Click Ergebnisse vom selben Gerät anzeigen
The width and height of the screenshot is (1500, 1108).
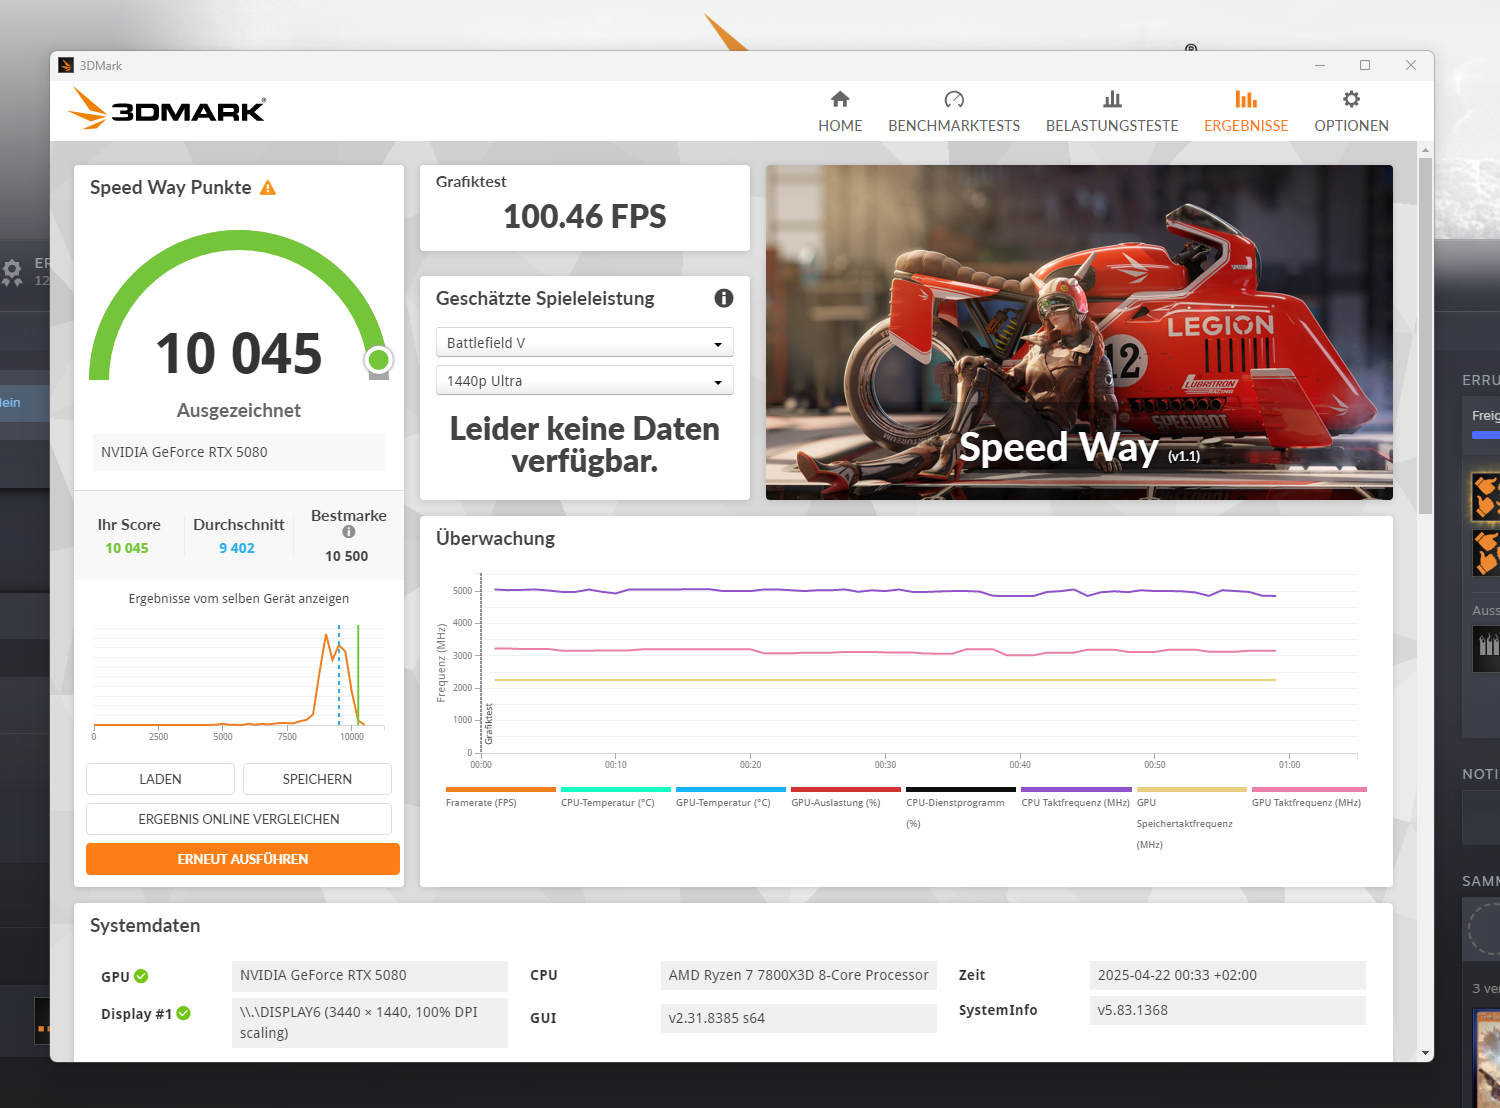(x=239, y=599)
